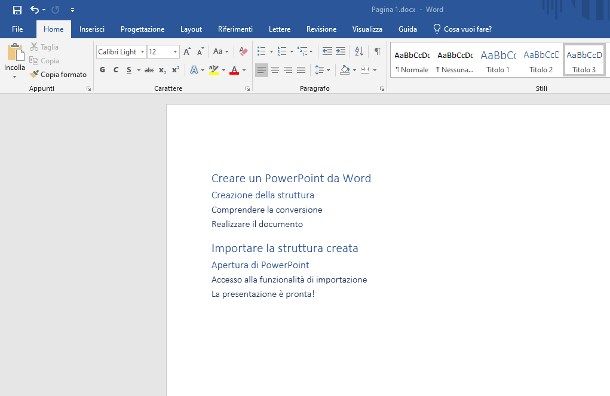Click the Copia copy button
The width and height of the screenshot is (610, 396).
44,61
